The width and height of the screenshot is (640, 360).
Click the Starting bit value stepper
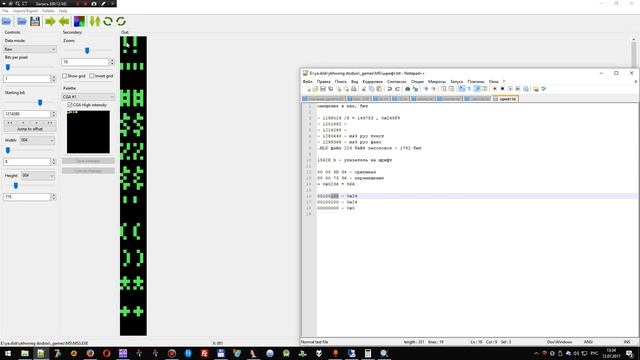pos(53,114)
